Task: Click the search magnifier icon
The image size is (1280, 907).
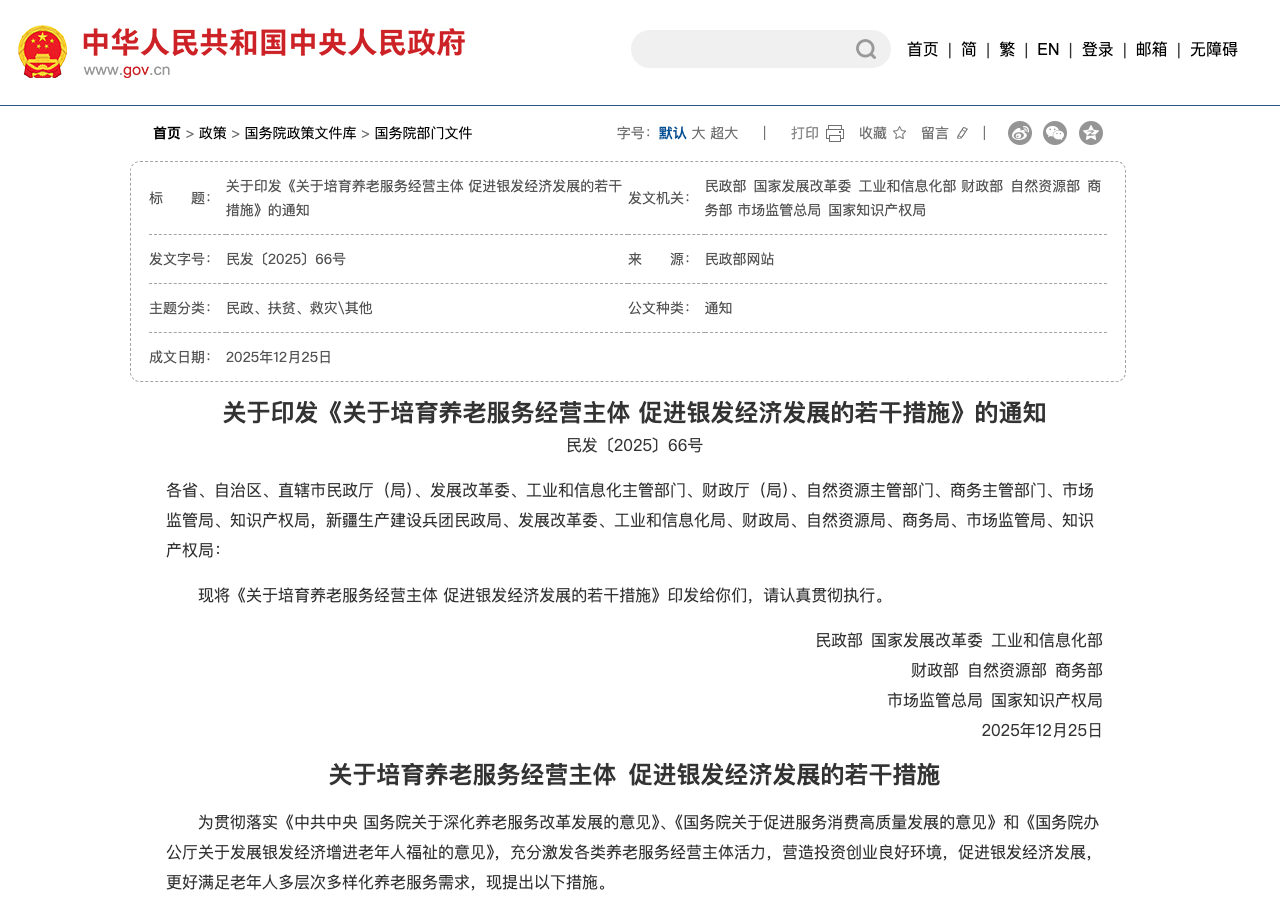Action: (x=866, y=49)
